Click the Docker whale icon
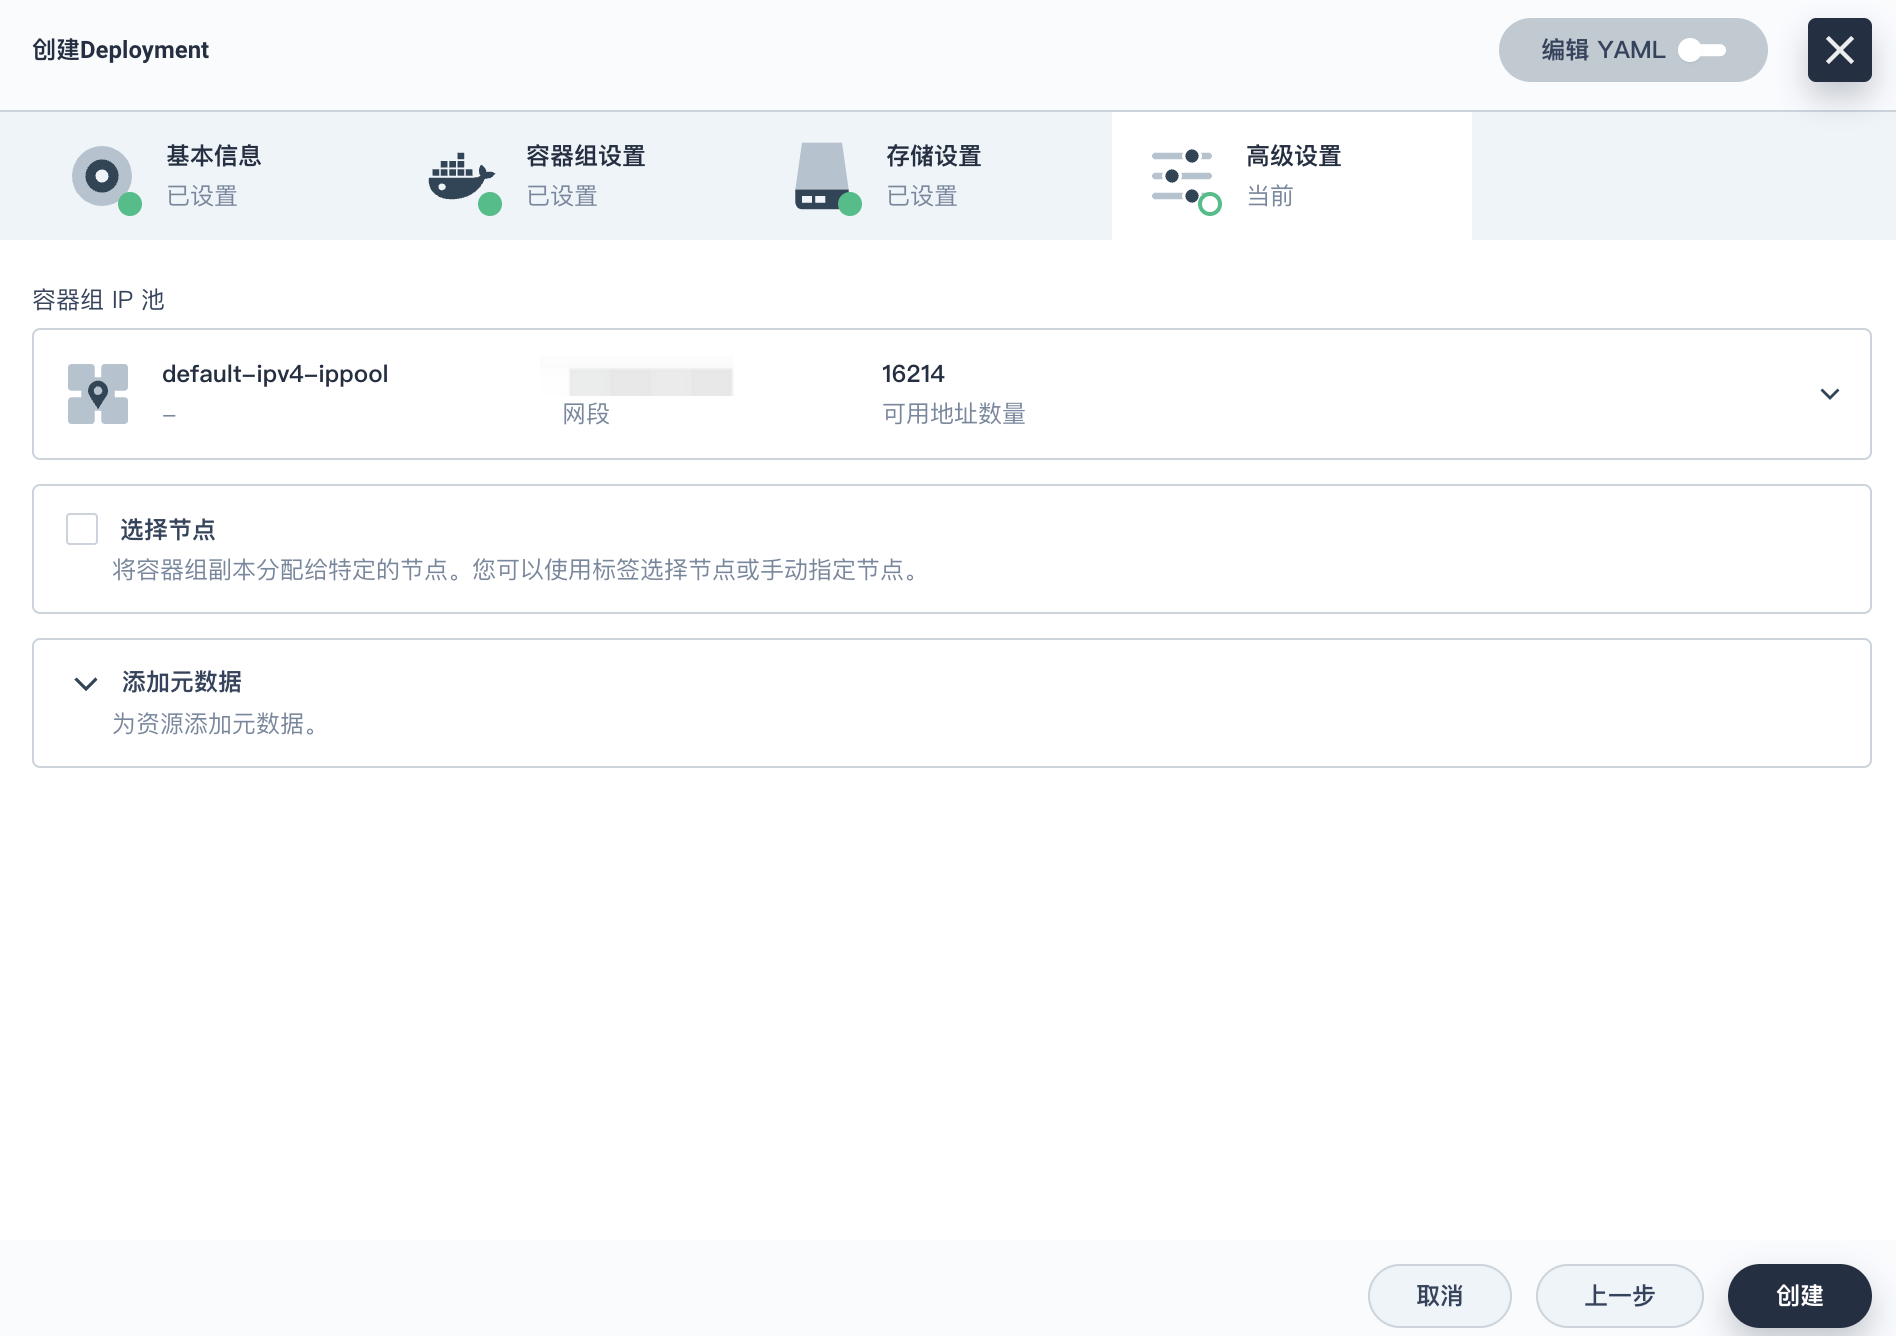 tap(460, 177)
